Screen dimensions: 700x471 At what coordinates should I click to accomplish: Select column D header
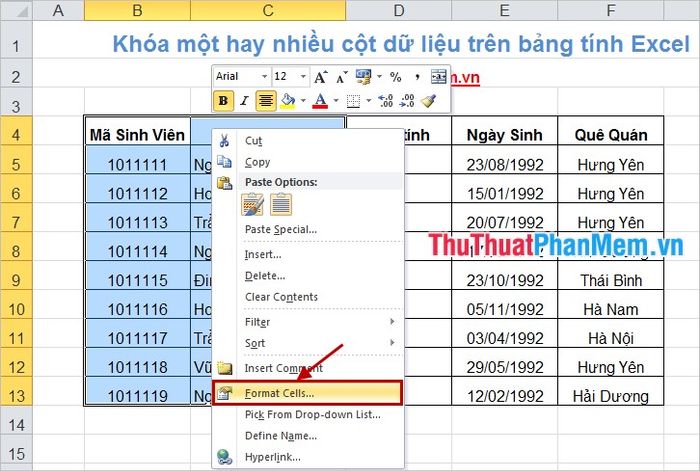coord(399,10)
